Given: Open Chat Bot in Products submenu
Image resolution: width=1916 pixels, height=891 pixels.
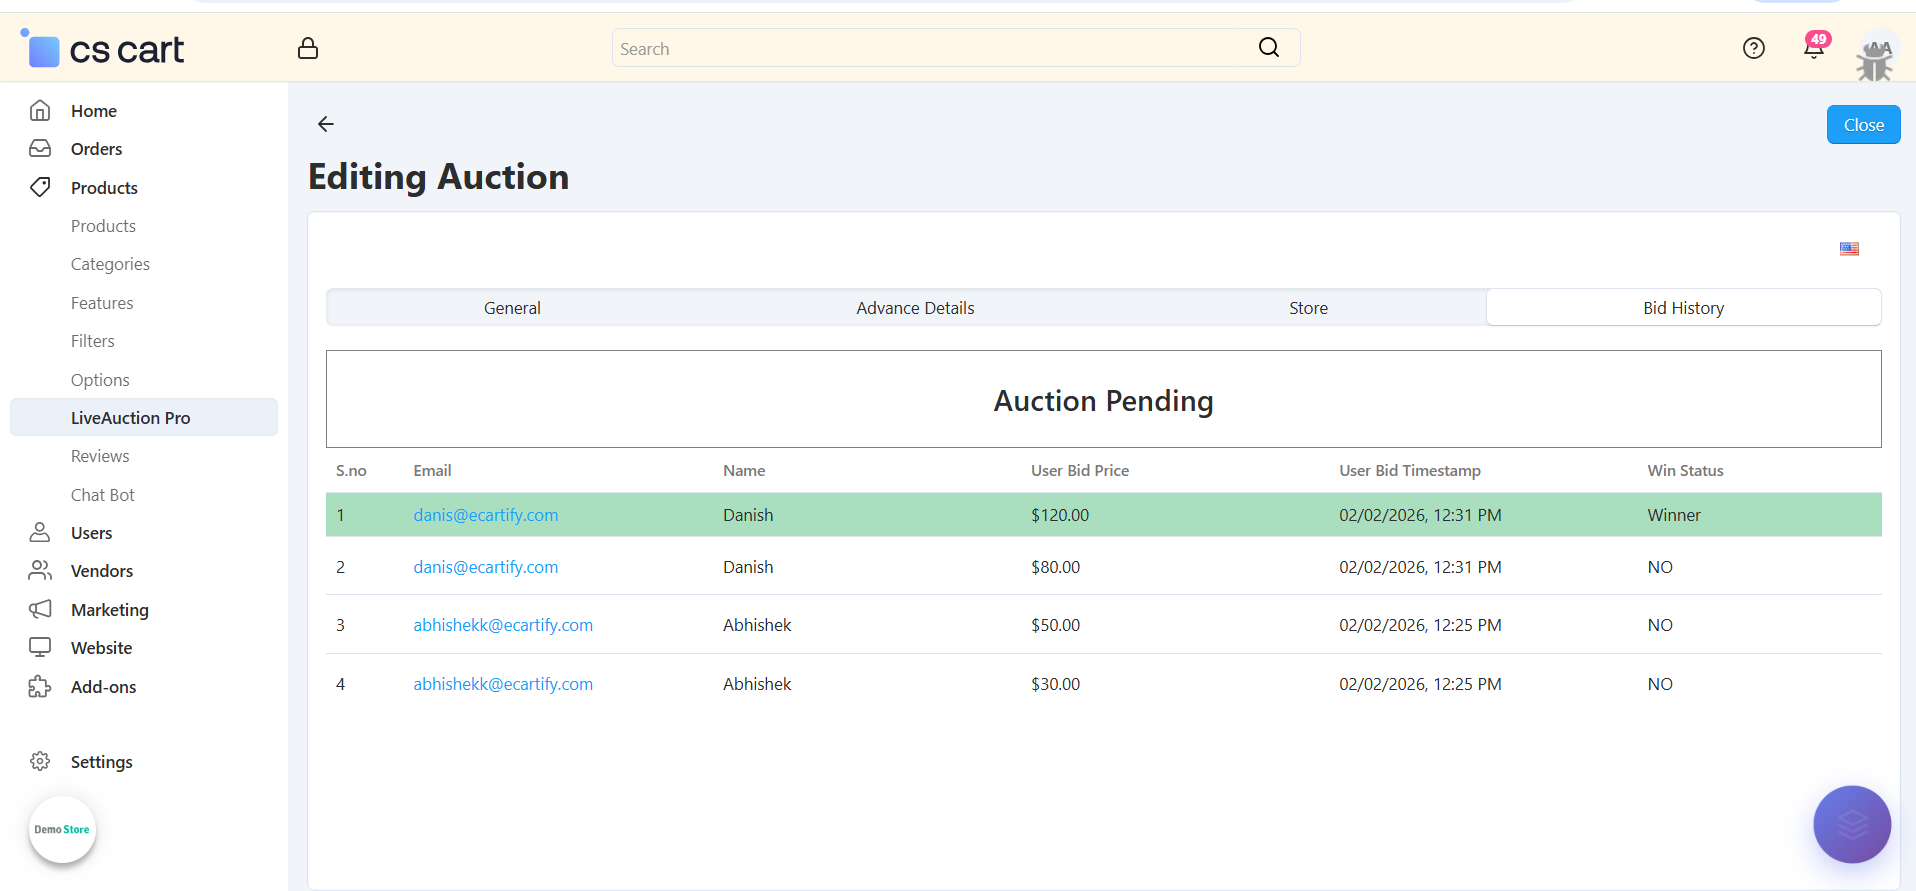Looking at the screenshot, I should (102, 495).
